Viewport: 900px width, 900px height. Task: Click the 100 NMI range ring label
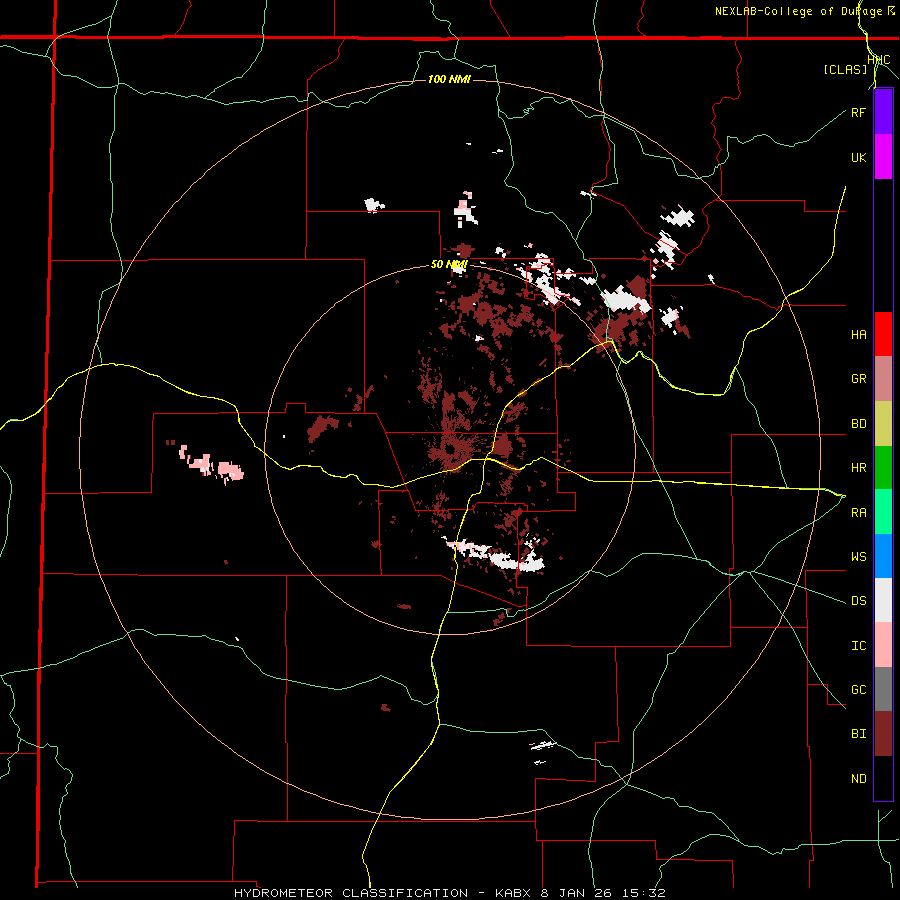click(x=449, y=79)
